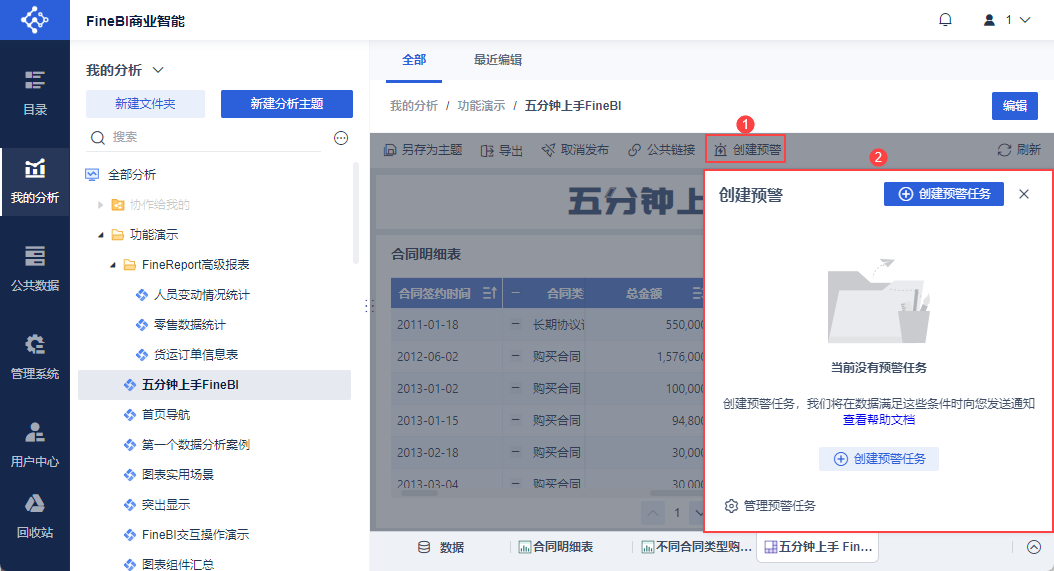
Task: Click the search magnifier icon
Action: (x=97, y=137)
